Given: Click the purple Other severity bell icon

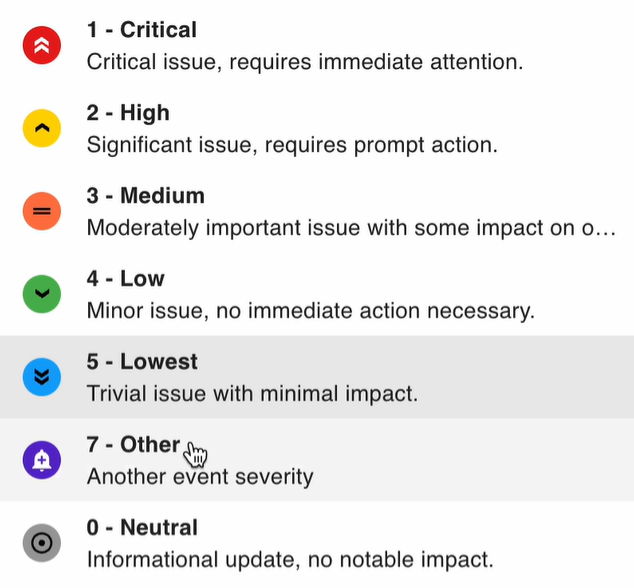Looking at the screenshot, I should pos(41,460).
